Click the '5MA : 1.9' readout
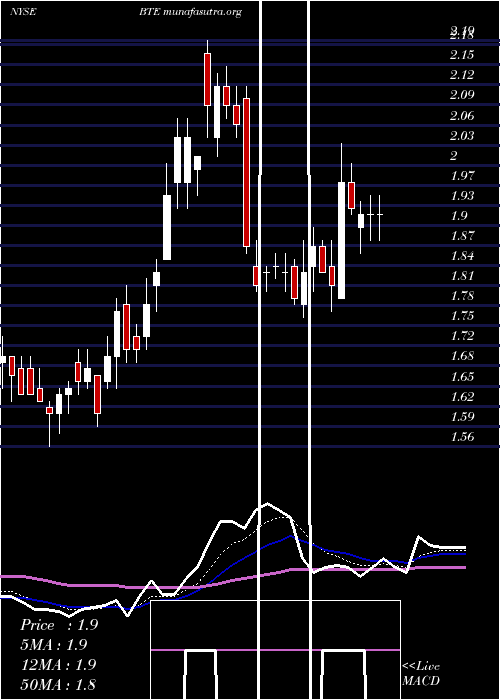500x700 pixels. (54, 645)
